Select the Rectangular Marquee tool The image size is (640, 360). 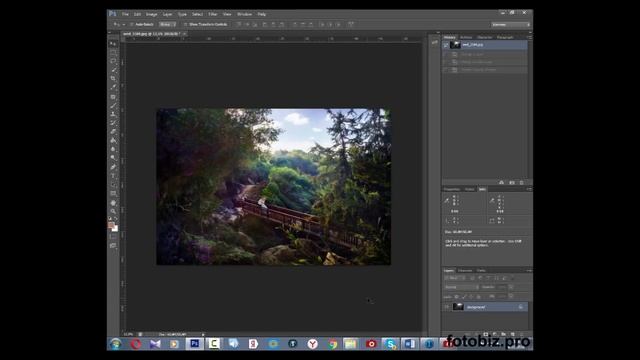click(x=113, y=53)
